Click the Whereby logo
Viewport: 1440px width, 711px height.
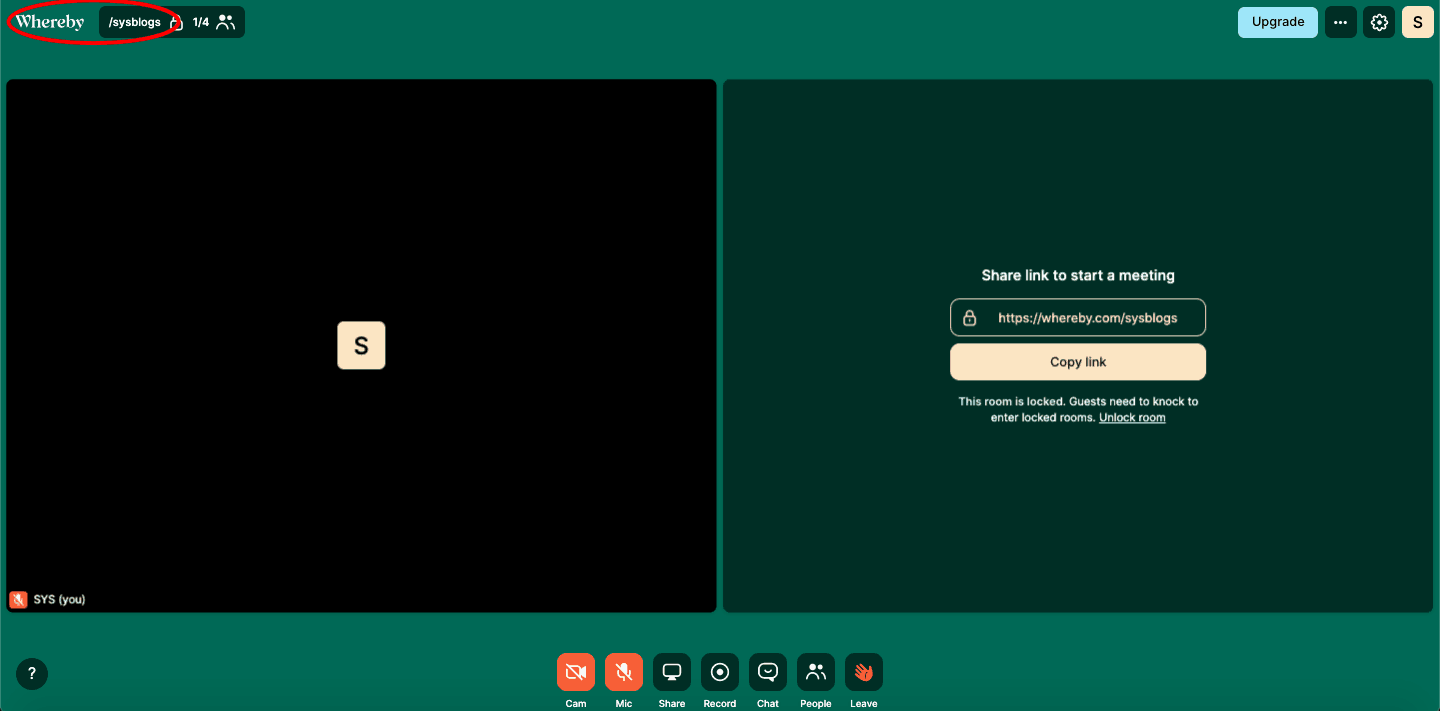(x=49, y=21)
